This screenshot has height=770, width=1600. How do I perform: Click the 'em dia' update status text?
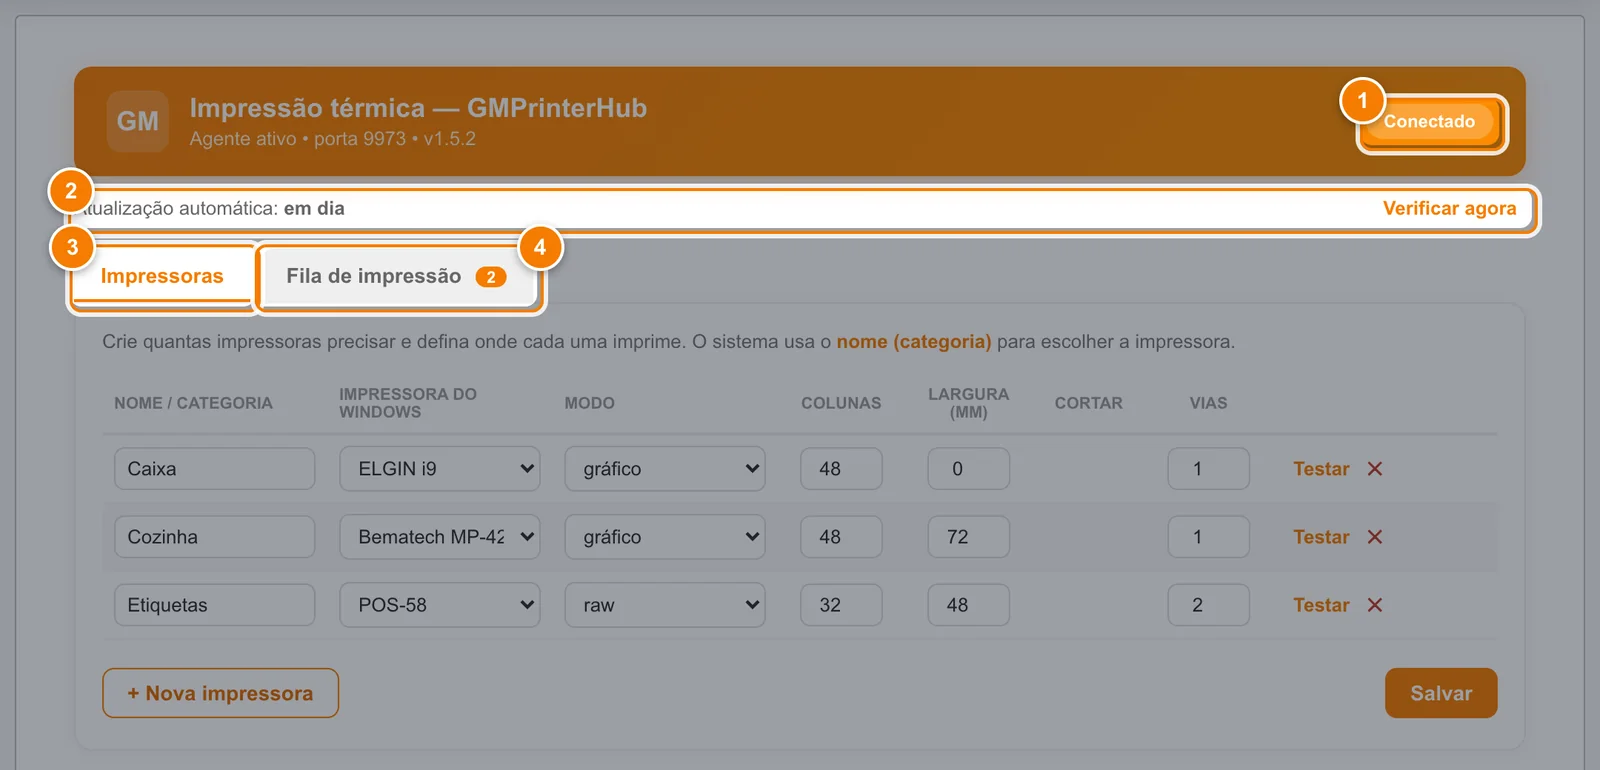click(x=314, y=208)
